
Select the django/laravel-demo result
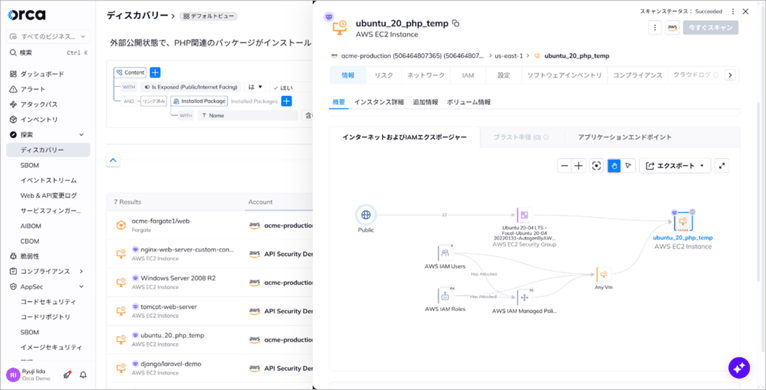(x=210, y=368)
